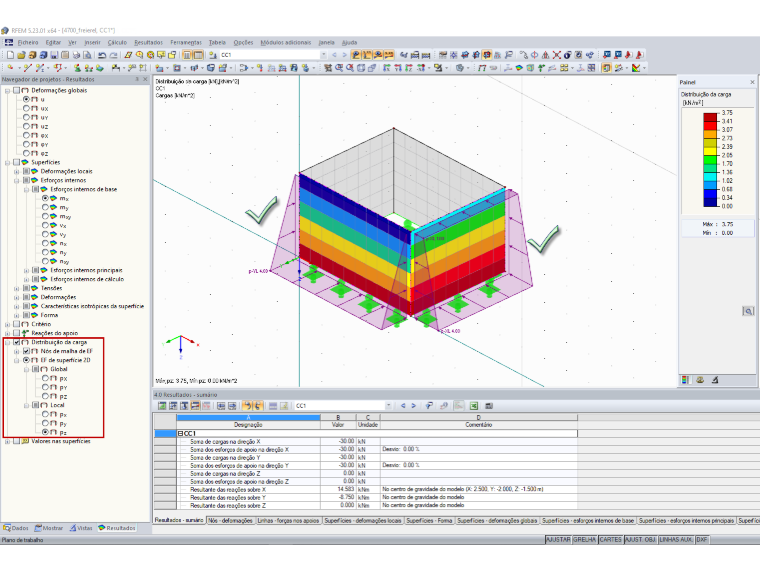Screen dimensions: 760x570
Task: Click the red 3.75 color swatch in legend
Action: click(x=710, y=117)
